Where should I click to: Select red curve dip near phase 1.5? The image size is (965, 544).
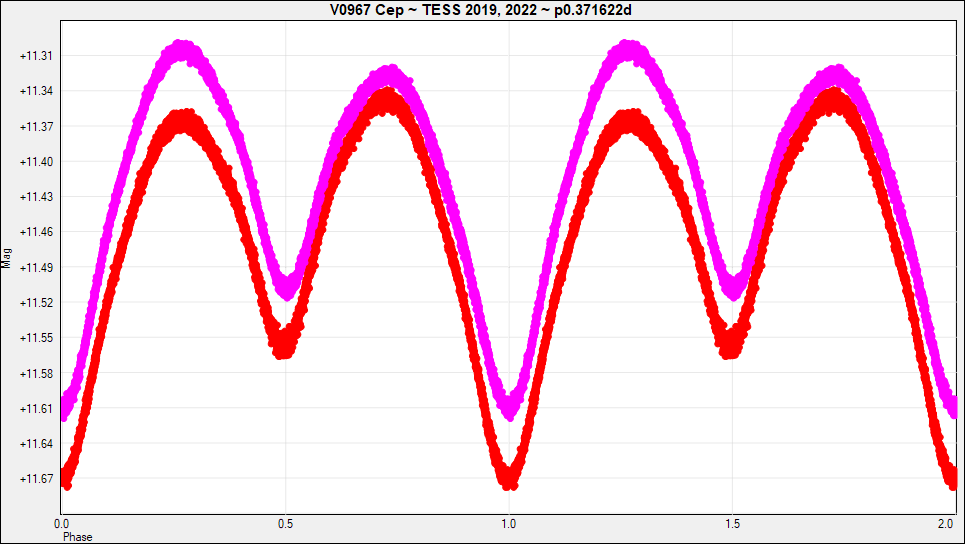pos(731,345)
